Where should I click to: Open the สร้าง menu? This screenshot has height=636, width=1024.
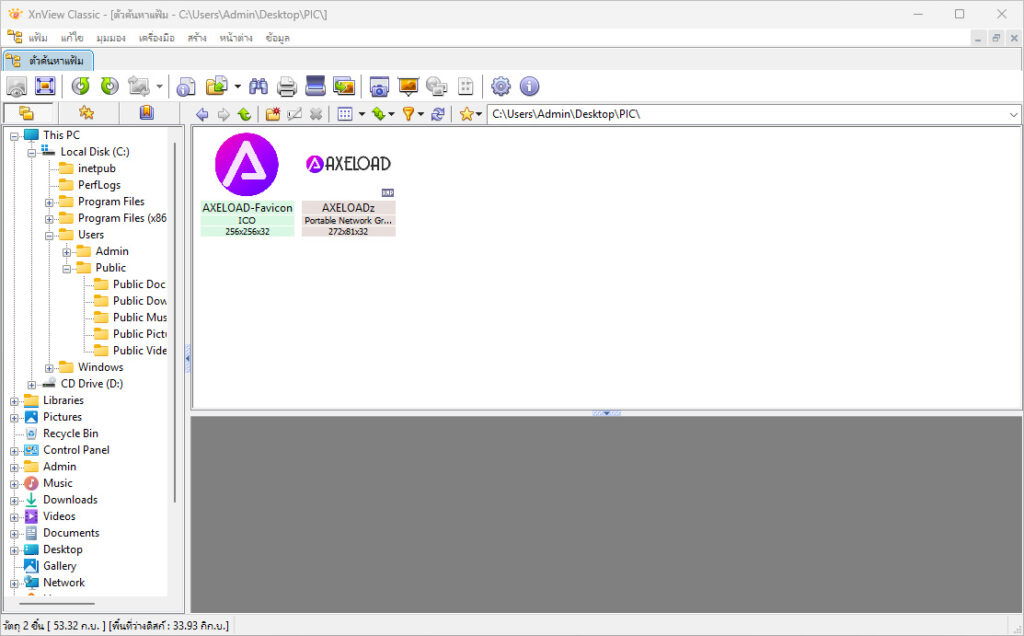click(197, 38)
